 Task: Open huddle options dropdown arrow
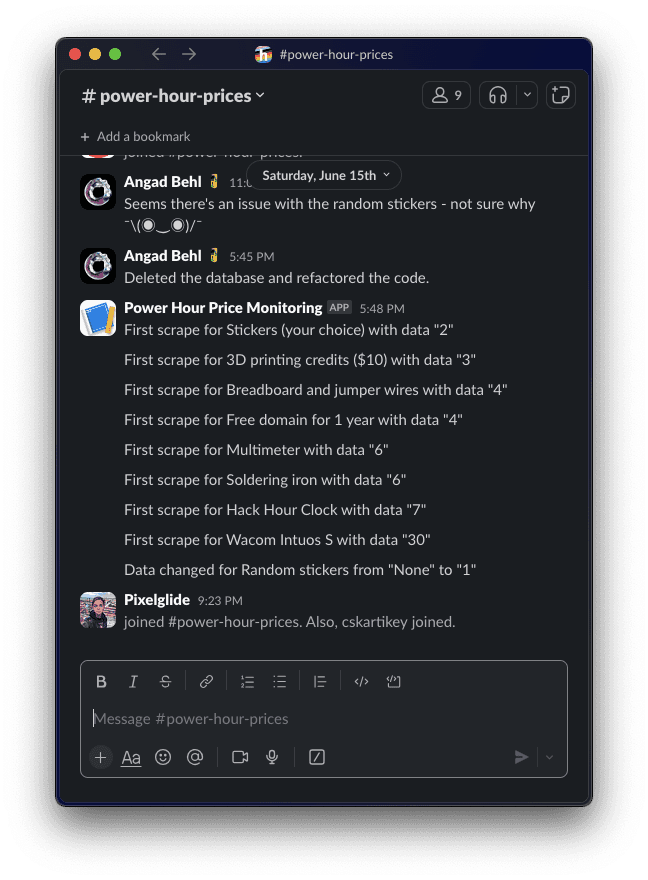[528, 95]
